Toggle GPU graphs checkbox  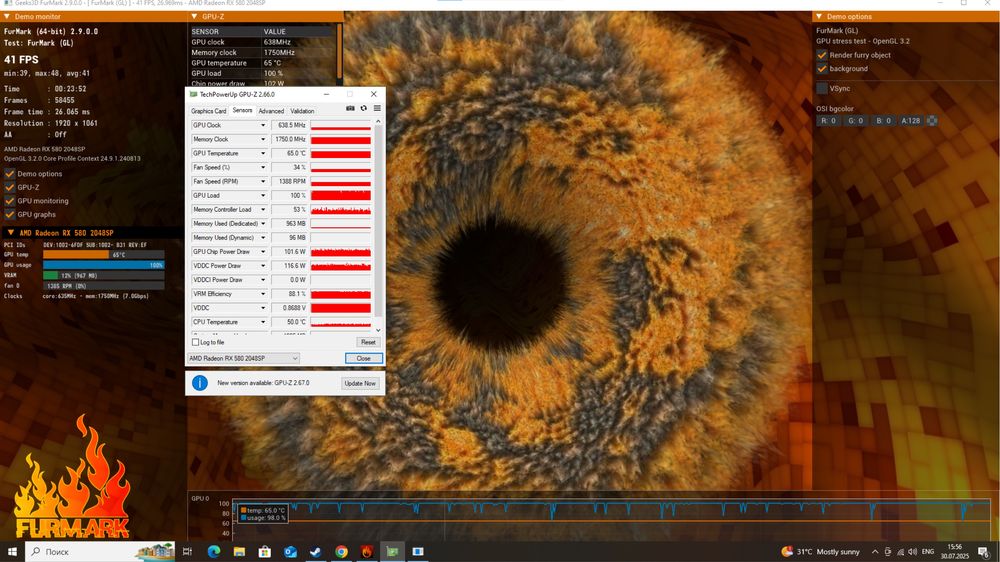[x=10, y=214]
